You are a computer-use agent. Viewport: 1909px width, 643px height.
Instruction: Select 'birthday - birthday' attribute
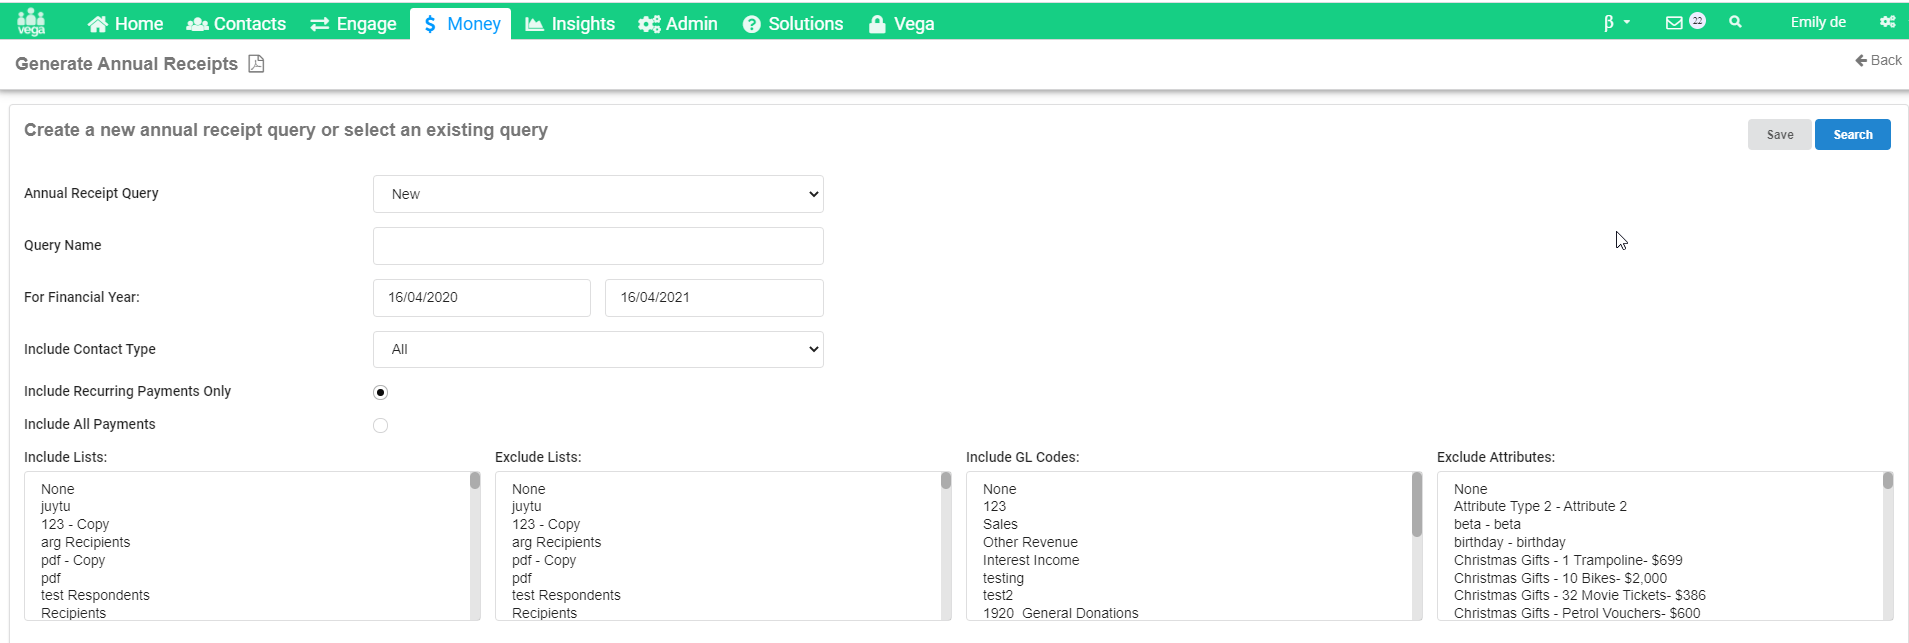(x=1510, y=542)
